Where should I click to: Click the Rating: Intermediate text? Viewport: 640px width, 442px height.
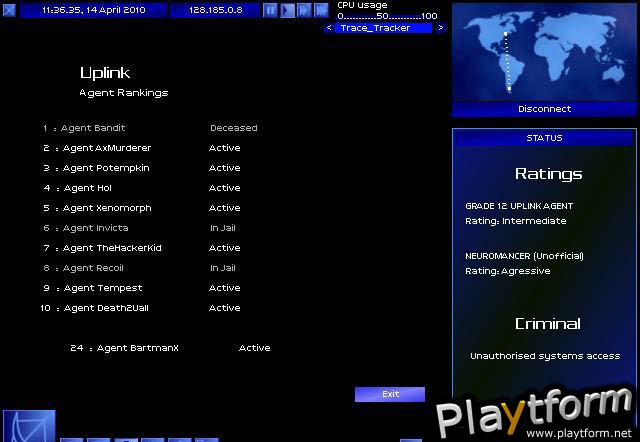(x=516, y=221)
